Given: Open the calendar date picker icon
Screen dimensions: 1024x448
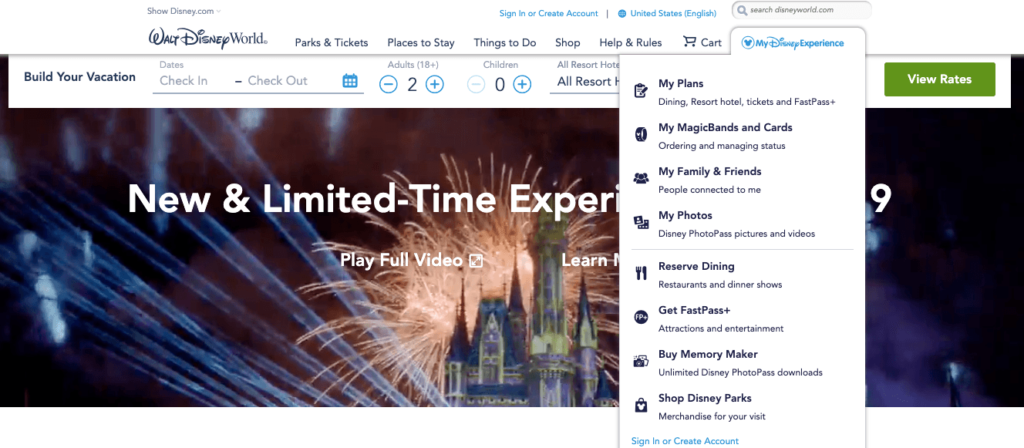Looking at the screenshot, I should tap(350, 81).
